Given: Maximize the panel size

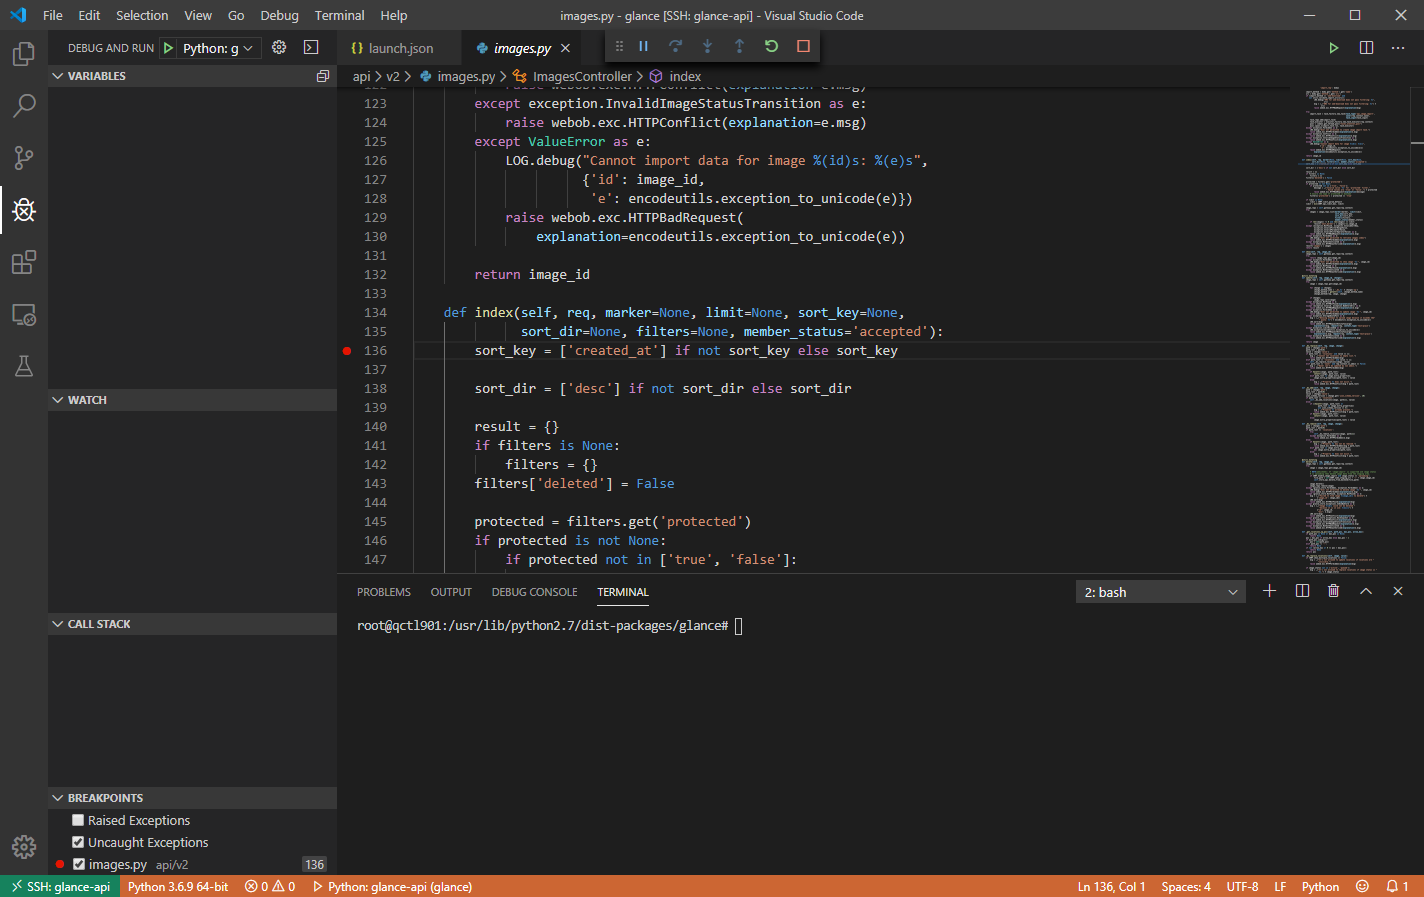Looking at the screenshot, I should (1365, 591).
